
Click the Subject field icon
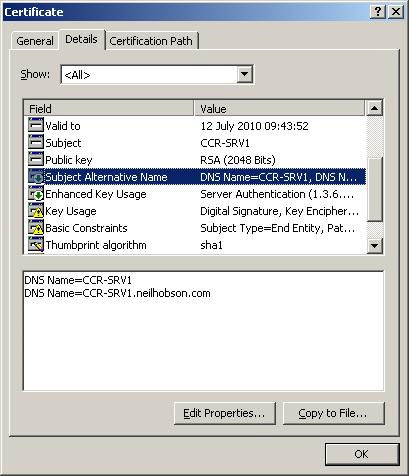click(x=36, y=143)
